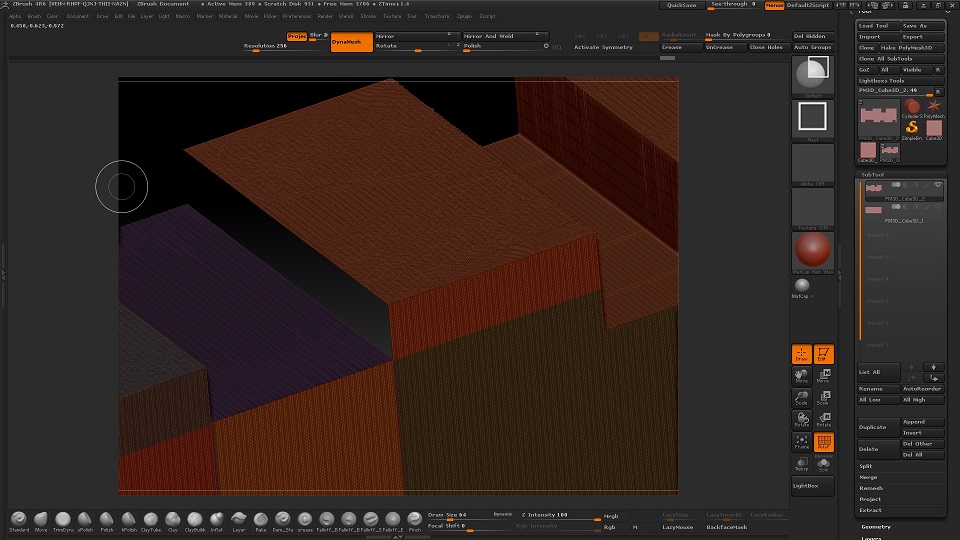Select the Standard brush
The height and width of the screenshot is (540, 960).
(x=19, y=521)
